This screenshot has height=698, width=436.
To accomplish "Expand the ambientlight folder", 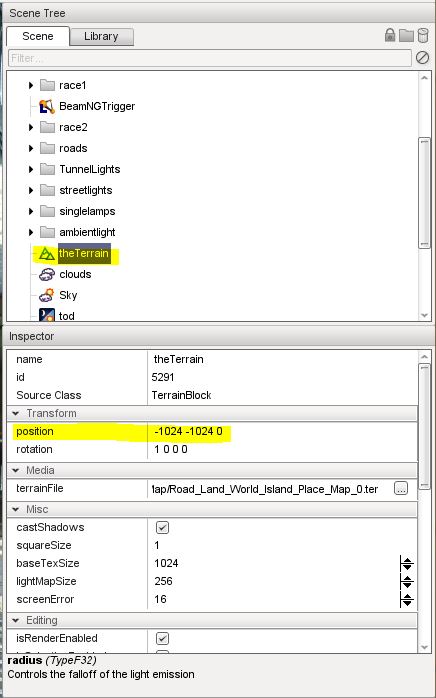I will click(31, 232).
